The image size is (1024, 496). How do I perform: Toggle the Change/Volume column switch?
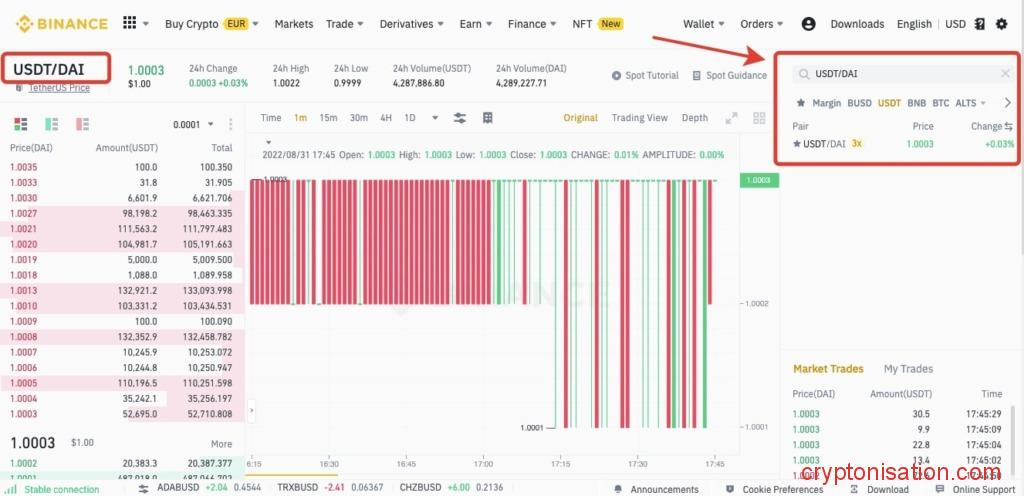tap(1008, 127)
